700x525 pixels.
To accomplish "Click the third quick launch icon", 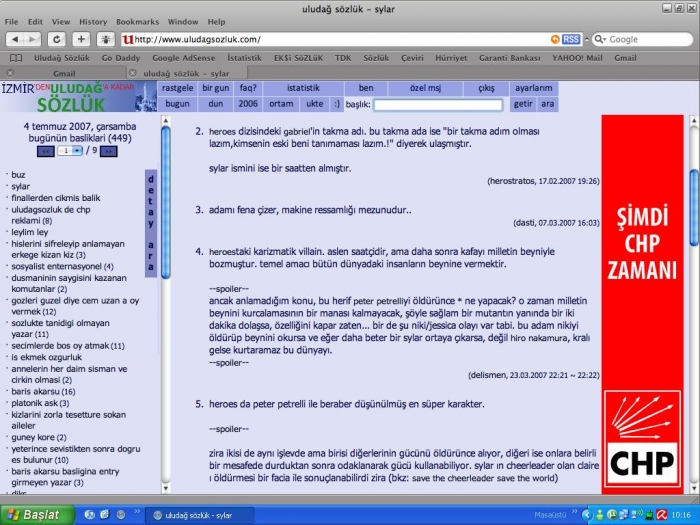I will pyautogui.click(x=121, y=515).
